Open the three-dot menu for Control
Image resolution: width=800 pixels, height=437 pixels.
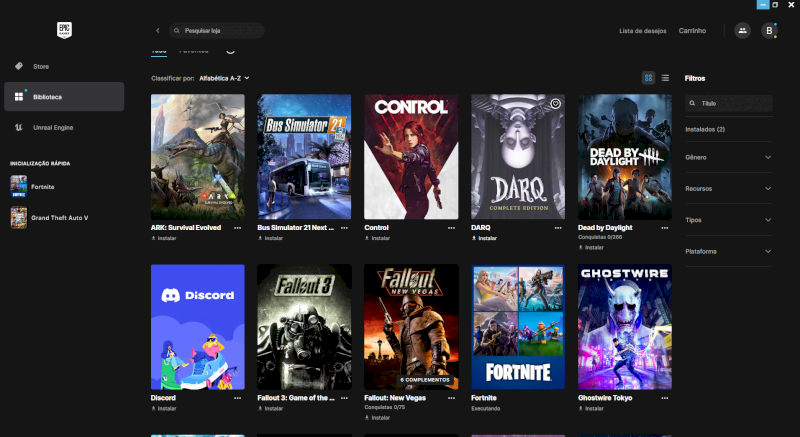pos(452,228)
